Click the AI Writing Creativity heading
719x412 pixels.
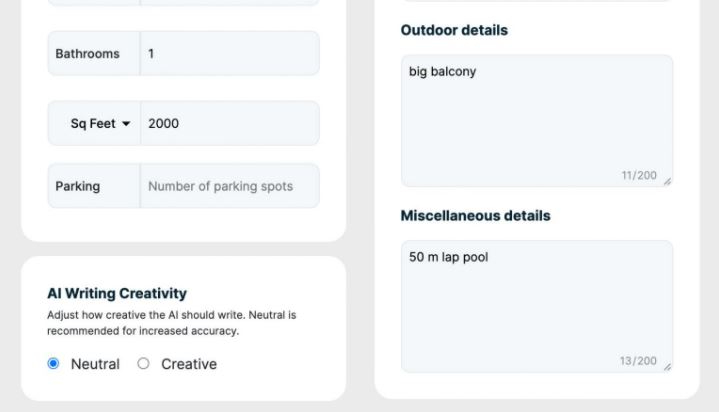[117, 293]
